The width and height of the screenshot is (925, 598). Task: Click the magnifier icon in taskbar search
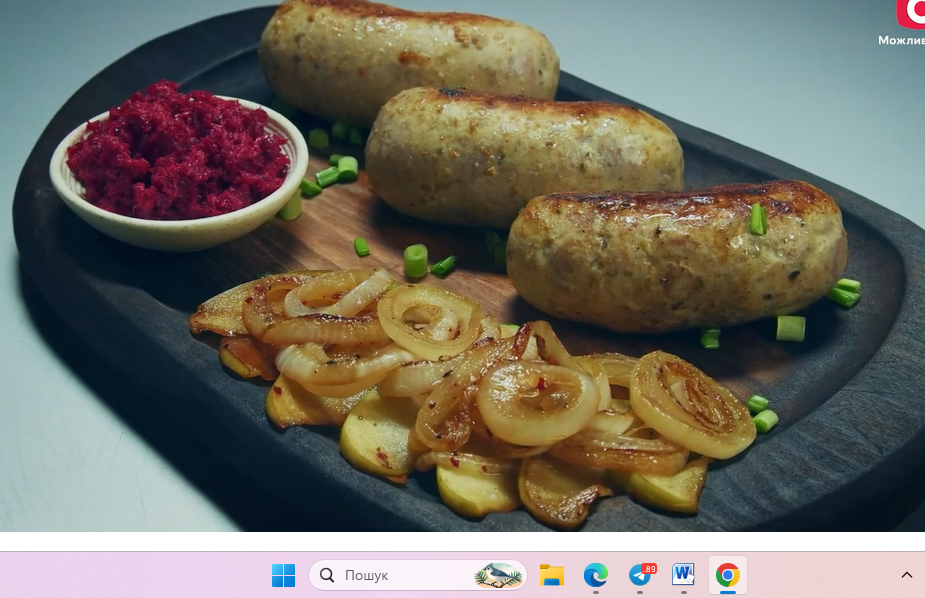pyautogui.click(x=327, y=575)
